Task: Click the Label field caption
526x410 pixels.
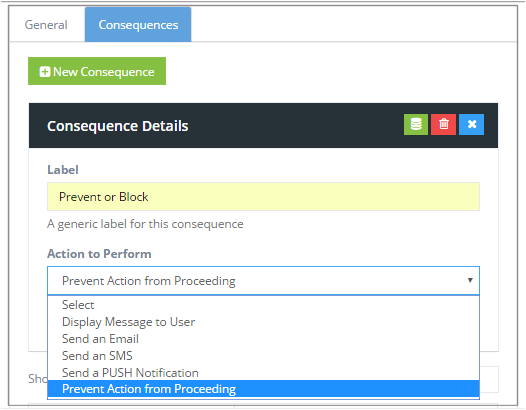Action: tap(63, 170)
